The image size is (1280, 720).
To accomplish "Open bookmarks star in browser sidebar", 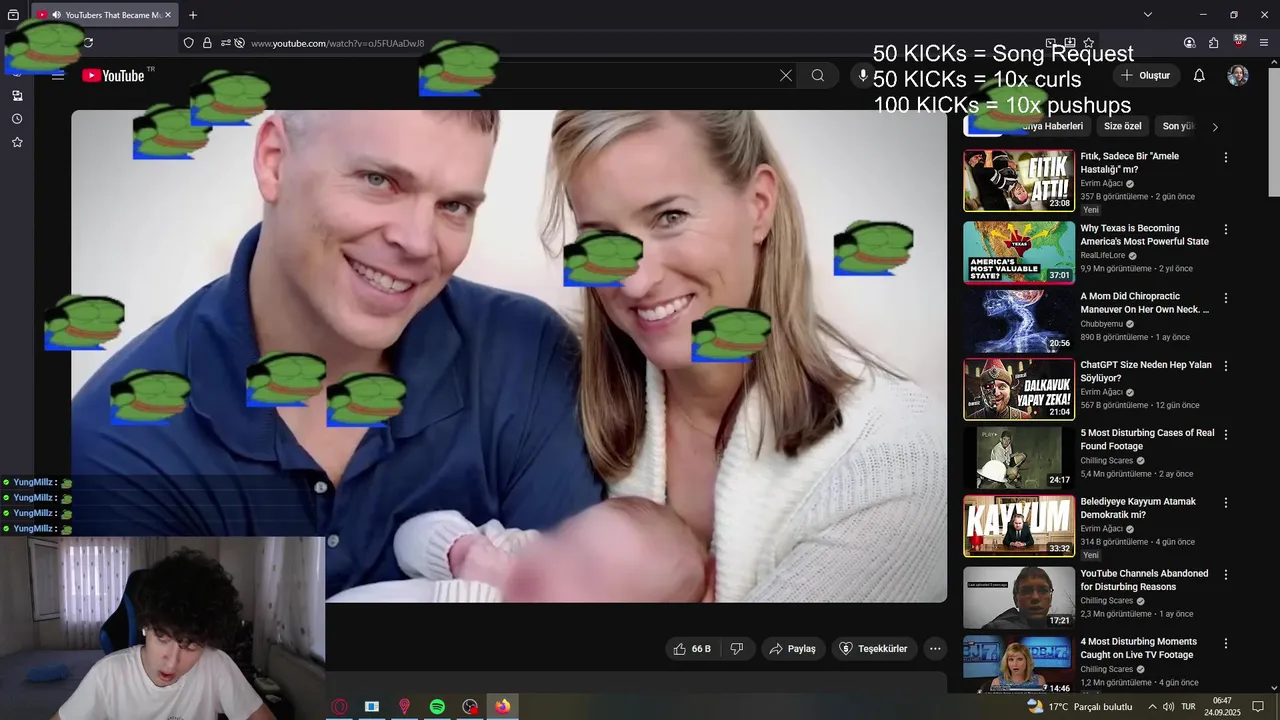I will (x=17, y=142).
